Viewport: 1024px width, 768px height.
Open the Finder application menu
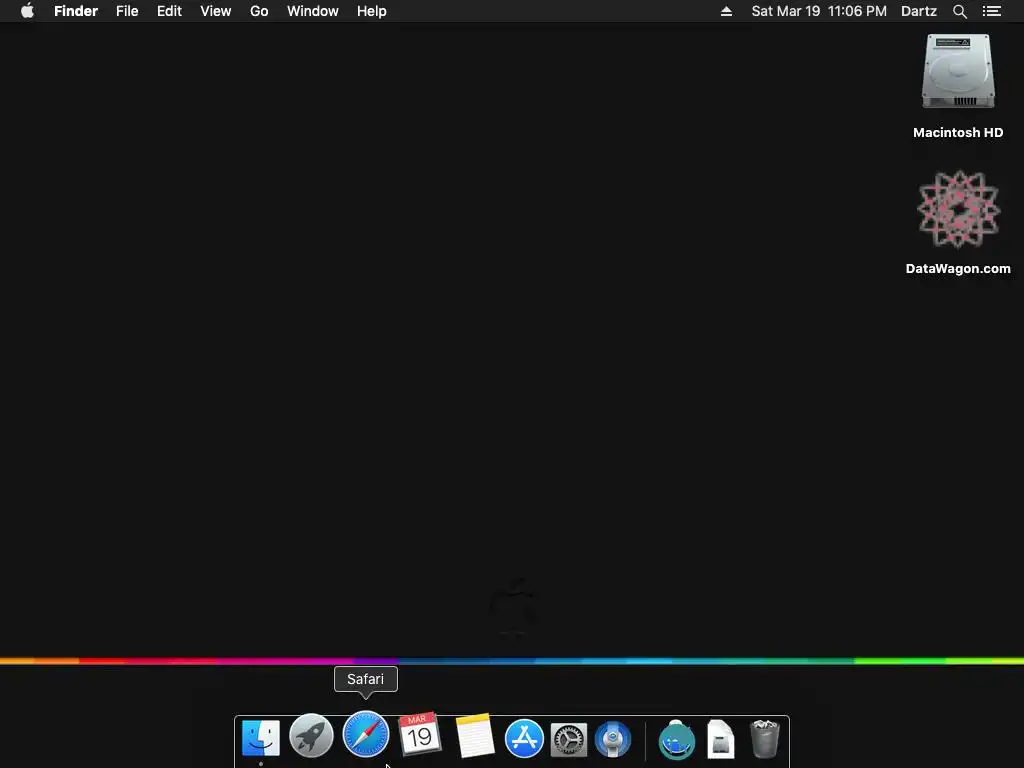[76, 11]
